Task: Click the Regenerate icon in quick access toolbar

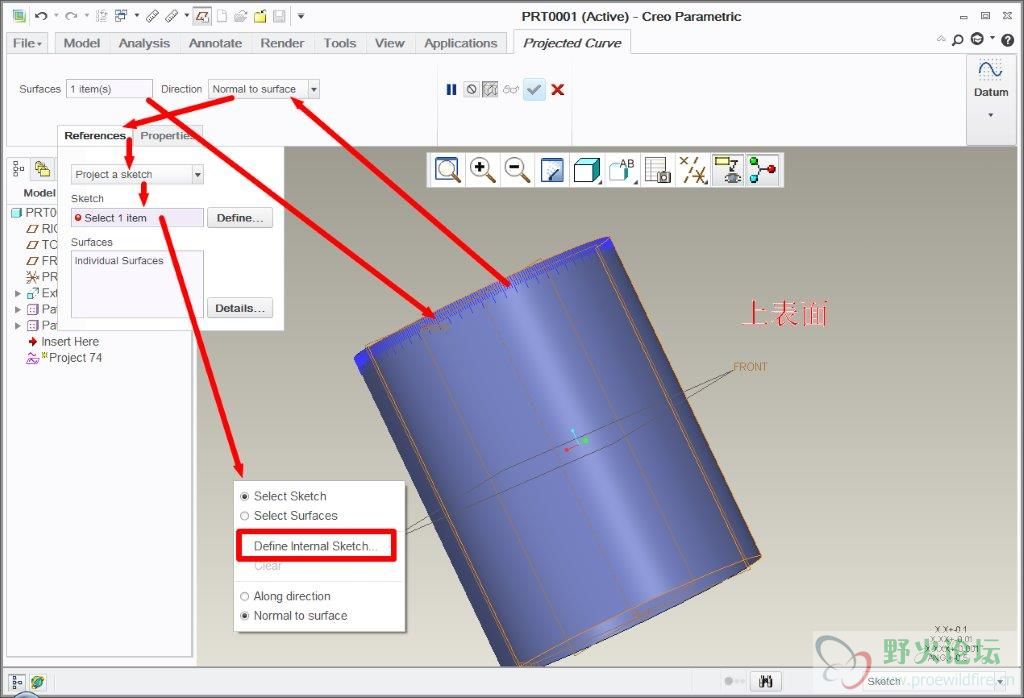Action: click(101, 16)
